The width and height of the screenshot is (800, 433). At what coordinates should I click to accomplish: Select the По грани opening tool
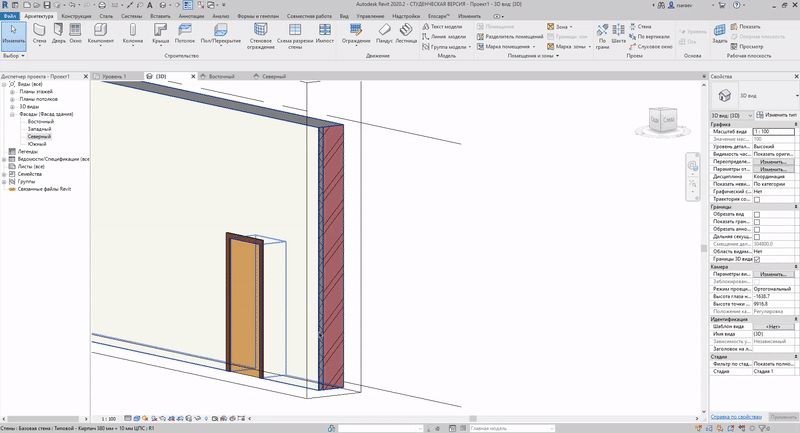[x=603, y=36]
